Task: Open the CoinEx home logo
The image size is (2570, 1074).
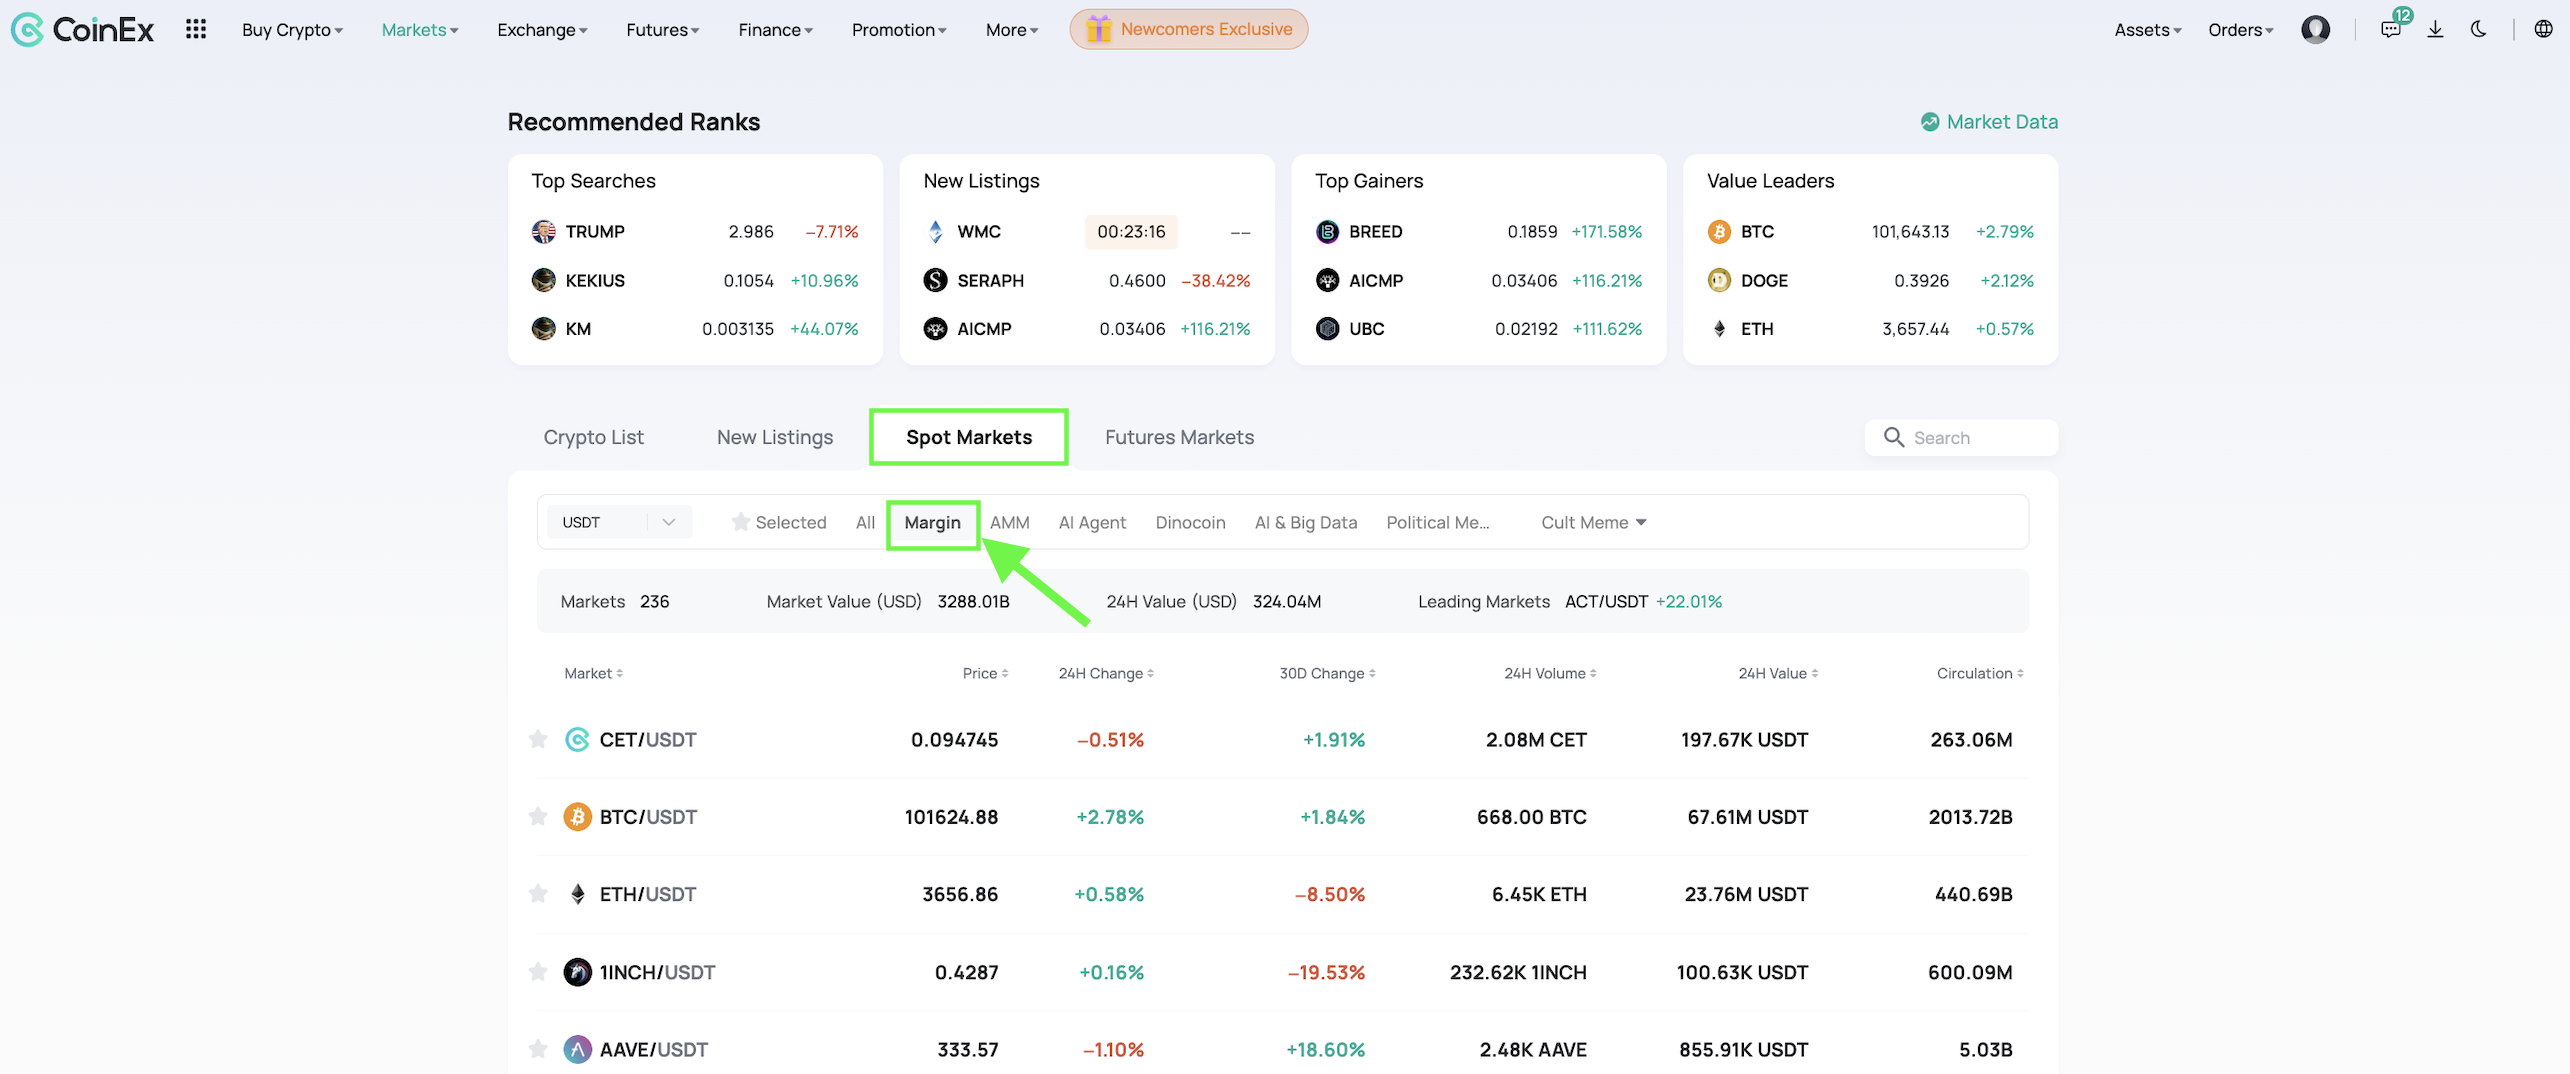Action: pos(82,30)
